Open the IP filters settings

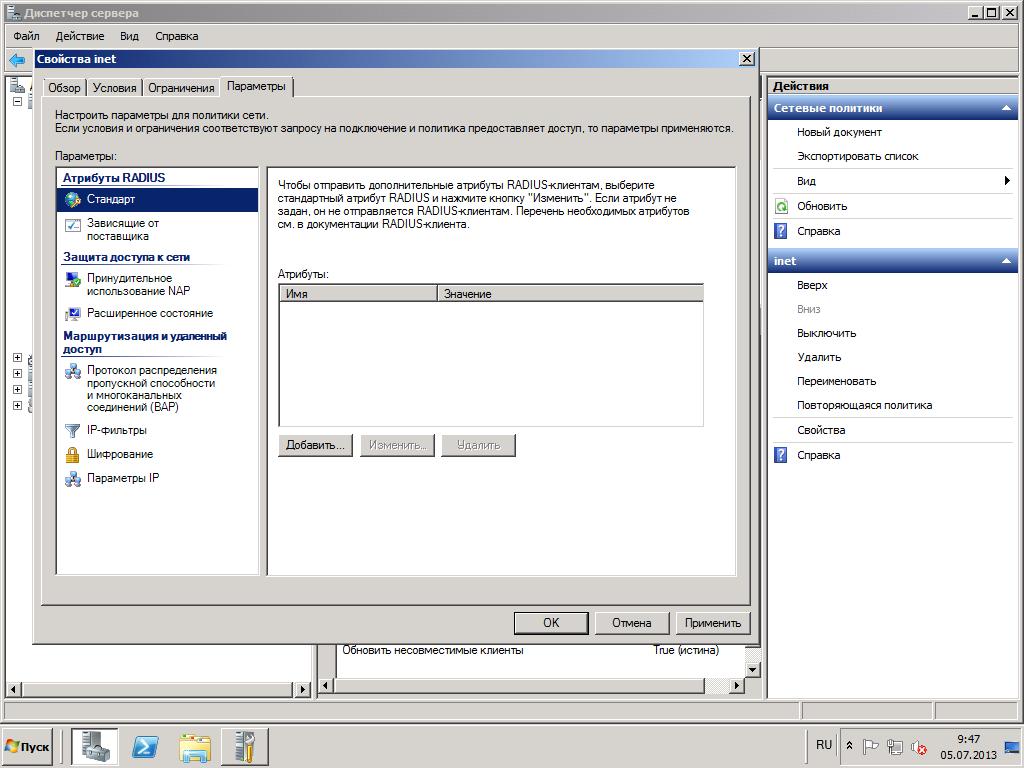click(116, 430)
